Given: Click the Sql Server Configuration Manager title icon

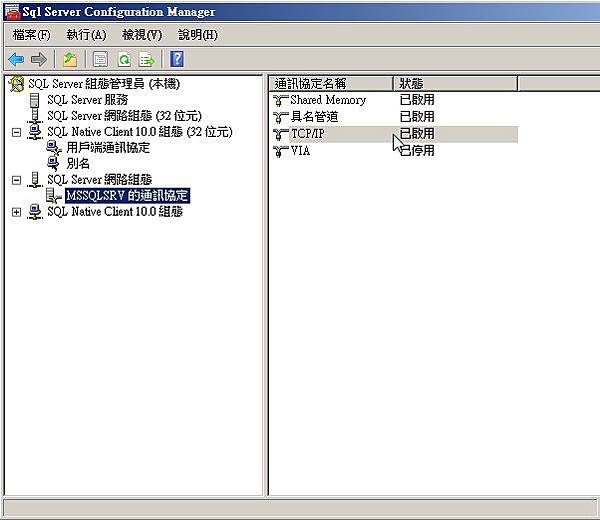Looking at the screenshot, I should [x=11, y=11].
